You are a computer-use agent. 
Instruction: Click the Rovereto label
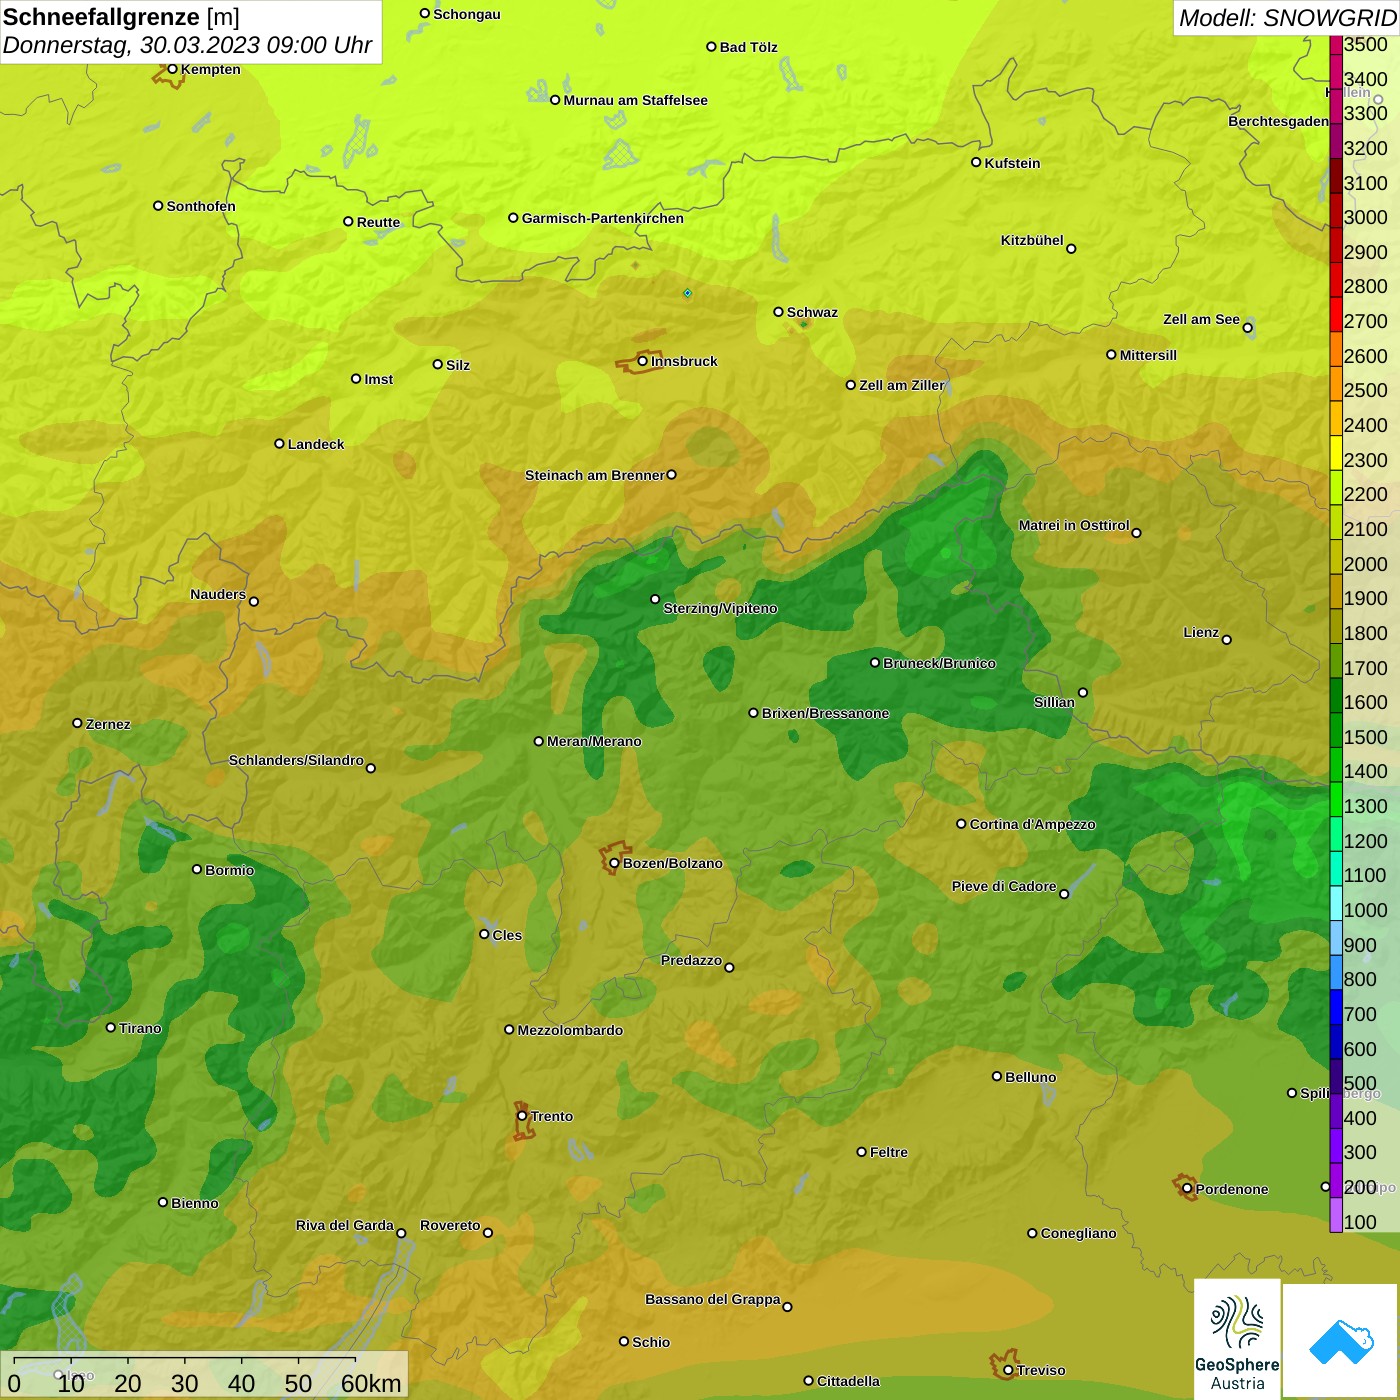450,1225
